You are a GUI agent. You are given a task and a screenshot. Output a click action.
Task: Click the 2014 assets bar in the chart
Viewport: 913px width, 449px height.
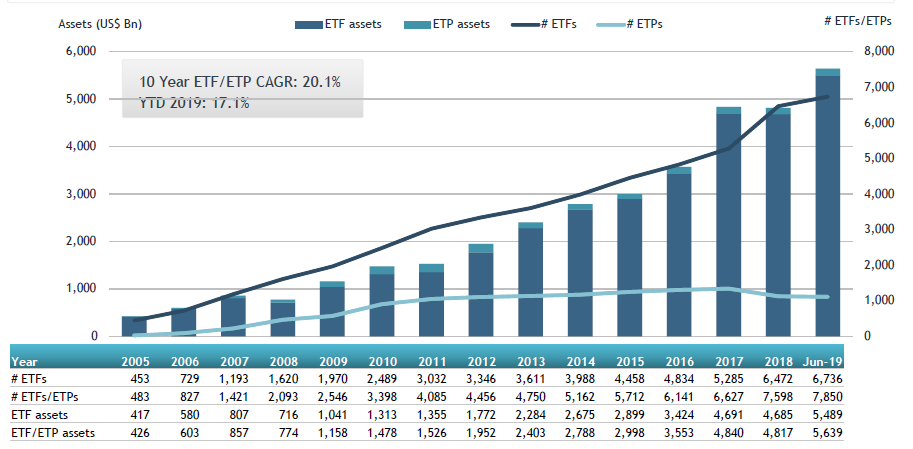580,270
